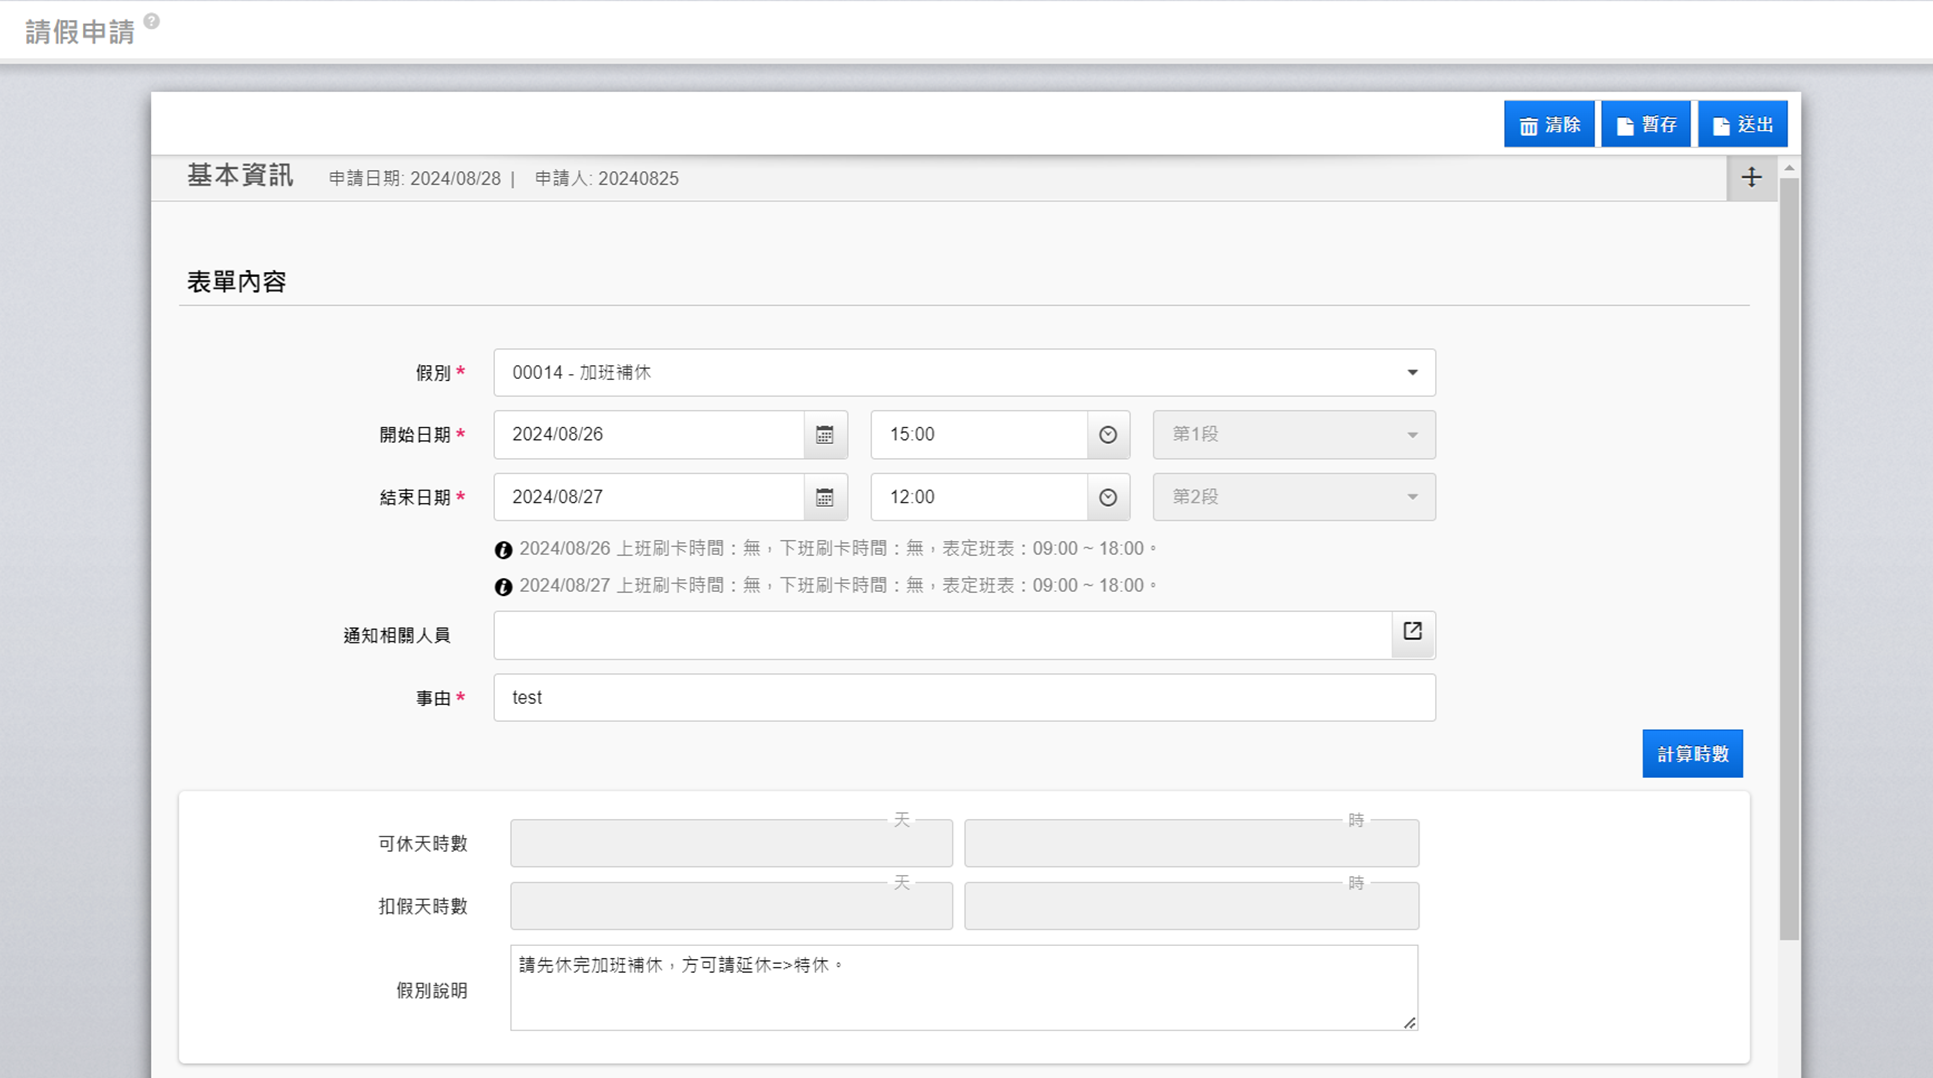Click info icon for 2024/08/27 punch record

[x=503, y=587]
